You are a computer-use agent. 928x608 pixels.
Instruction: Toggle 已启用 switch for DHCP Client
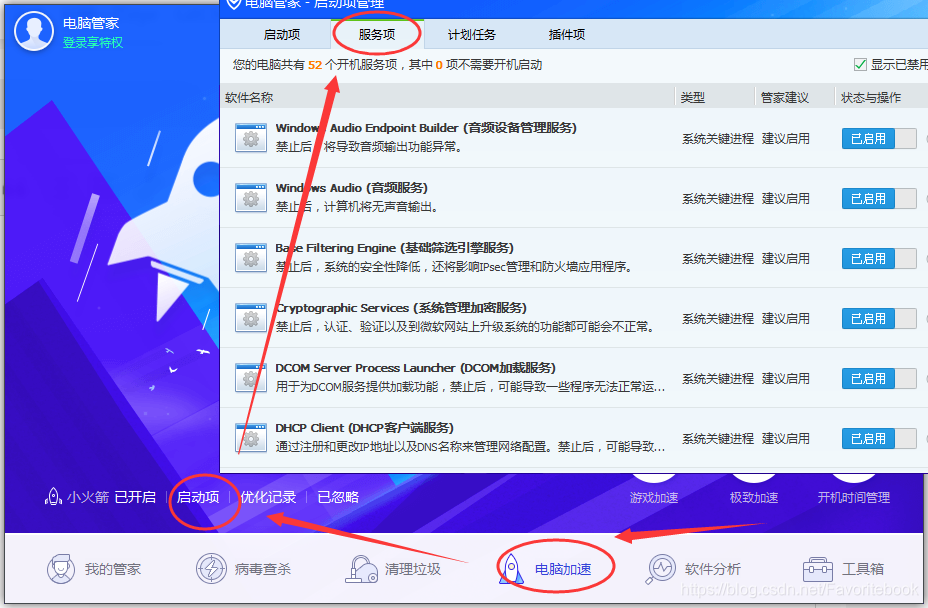point(879,439)
